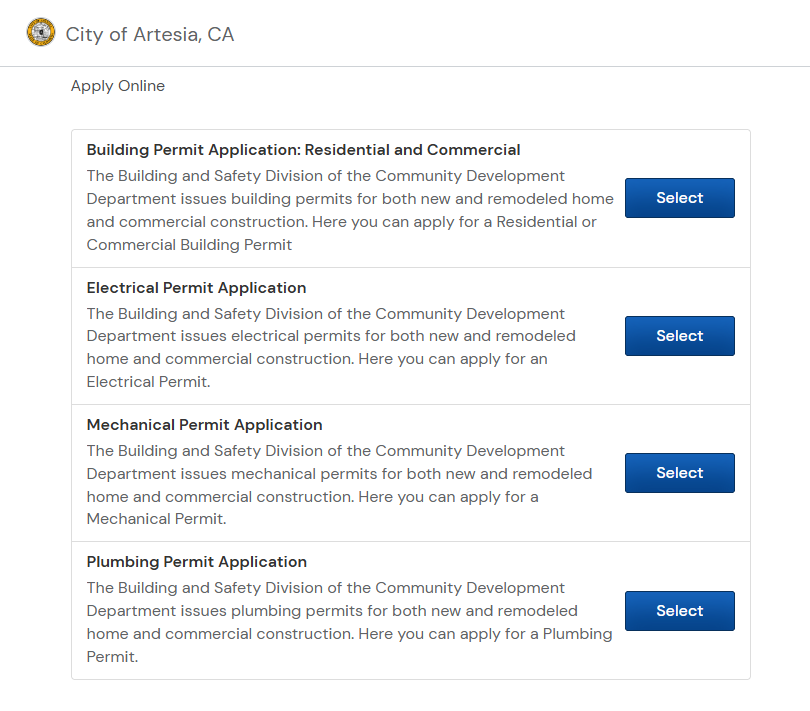Click the City of Artesia seal logo
The image size is (810, 711).
click(x=41, y=33)
